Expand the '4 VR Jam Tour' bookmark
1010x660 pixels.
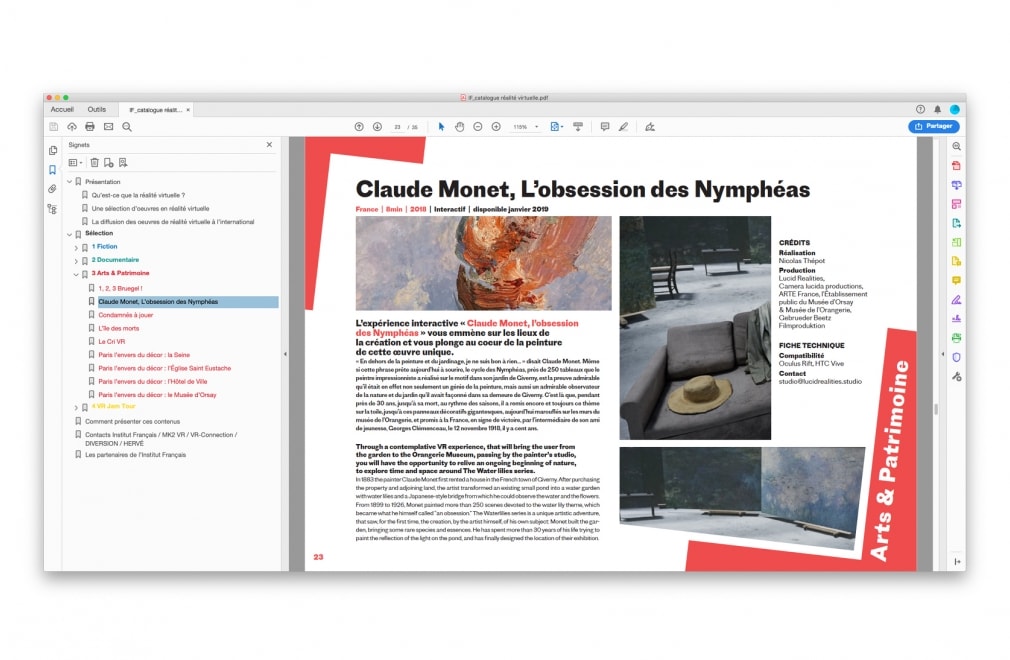pyautogui.click(x=76, y=408)
